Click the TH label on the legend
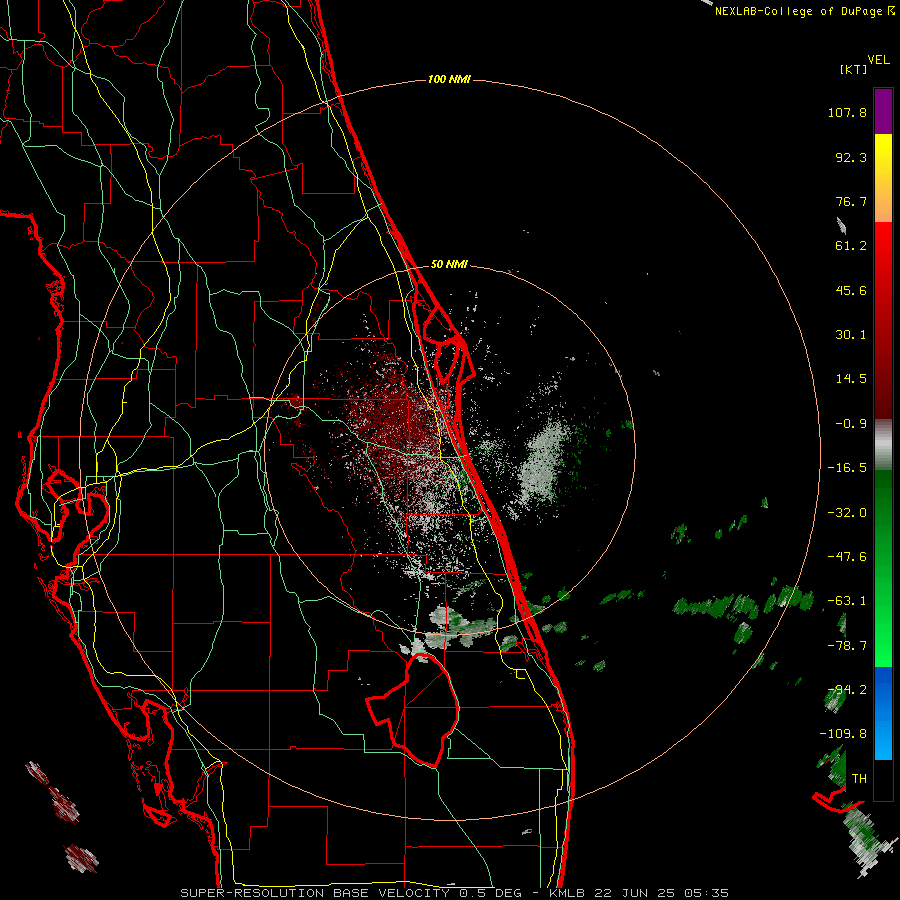The height and width of the screenshot is (900, 900). [x=859, y=779]
